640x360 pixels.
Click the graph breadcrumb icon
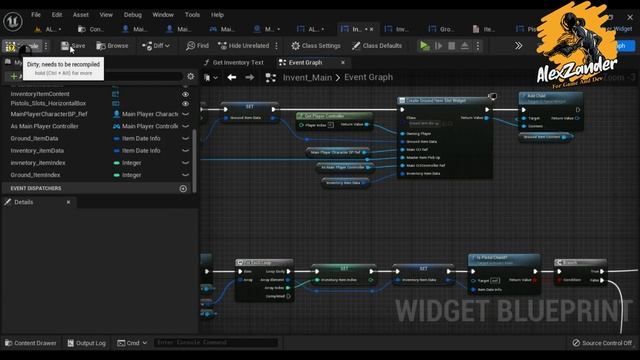pos(271,78)
